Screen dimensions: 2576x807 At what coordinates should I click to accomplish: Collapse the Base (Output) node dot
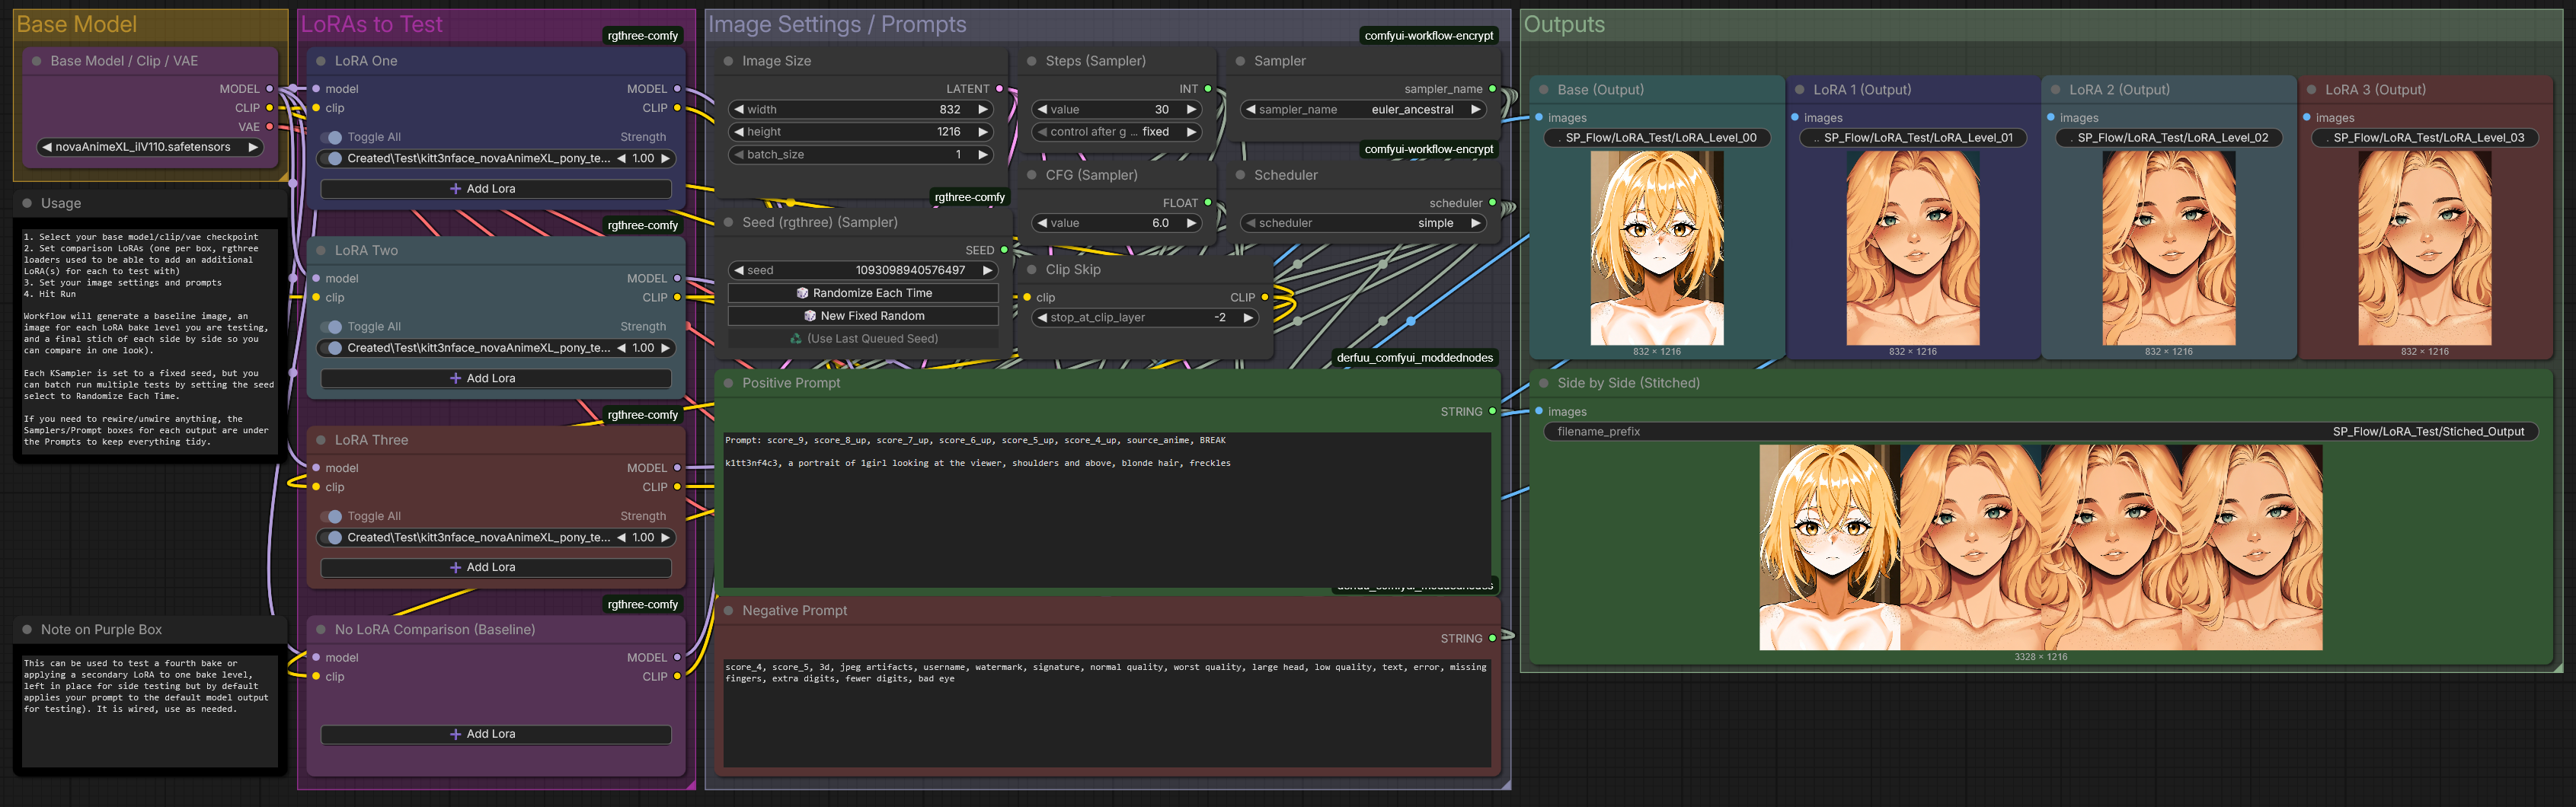[1544, 90]
